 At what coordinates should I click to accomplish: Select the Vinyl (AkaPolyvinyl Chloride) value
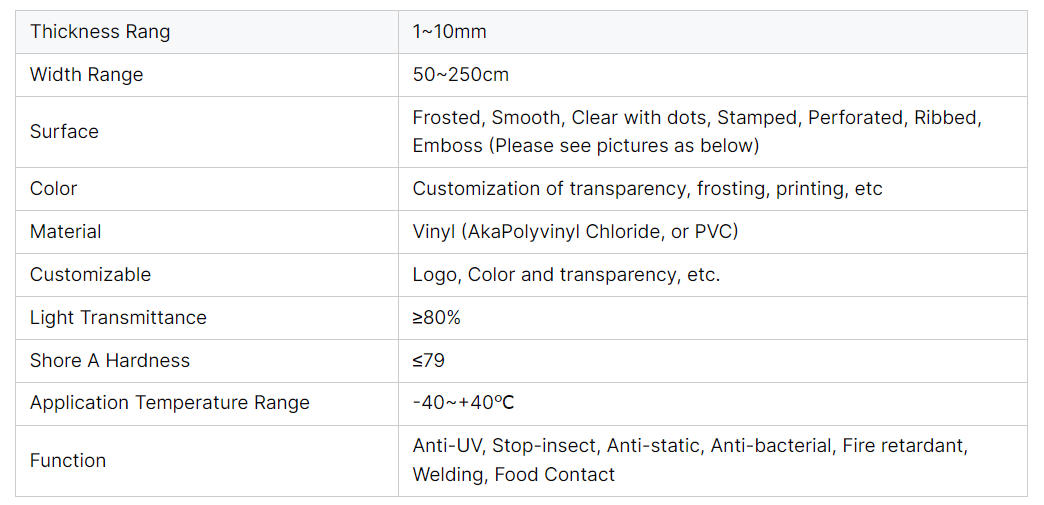(575, 232)
